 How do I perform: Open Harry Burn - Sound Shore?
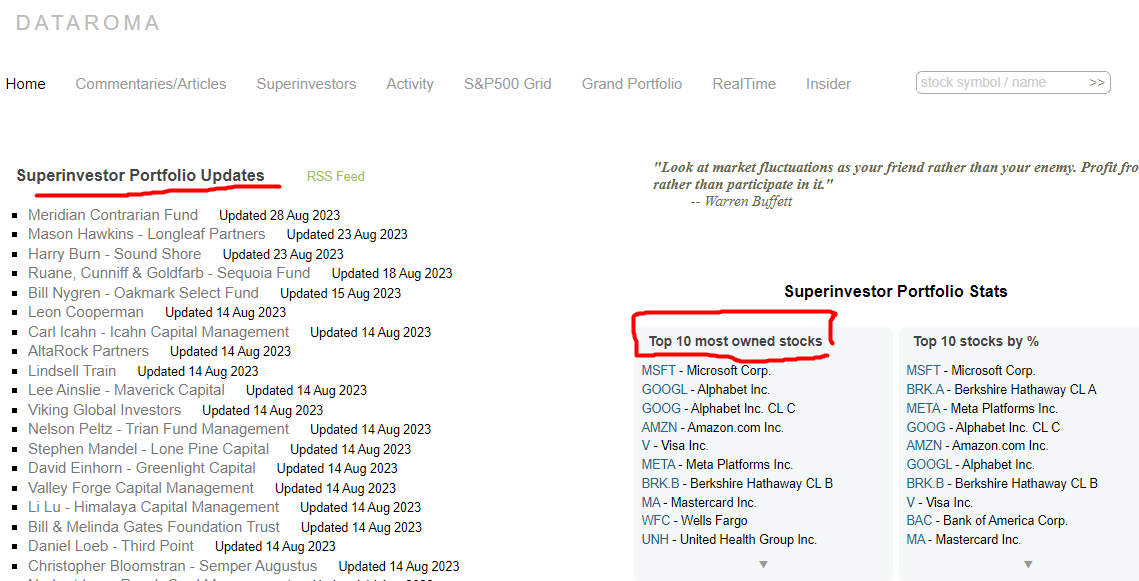coord(115,254)
